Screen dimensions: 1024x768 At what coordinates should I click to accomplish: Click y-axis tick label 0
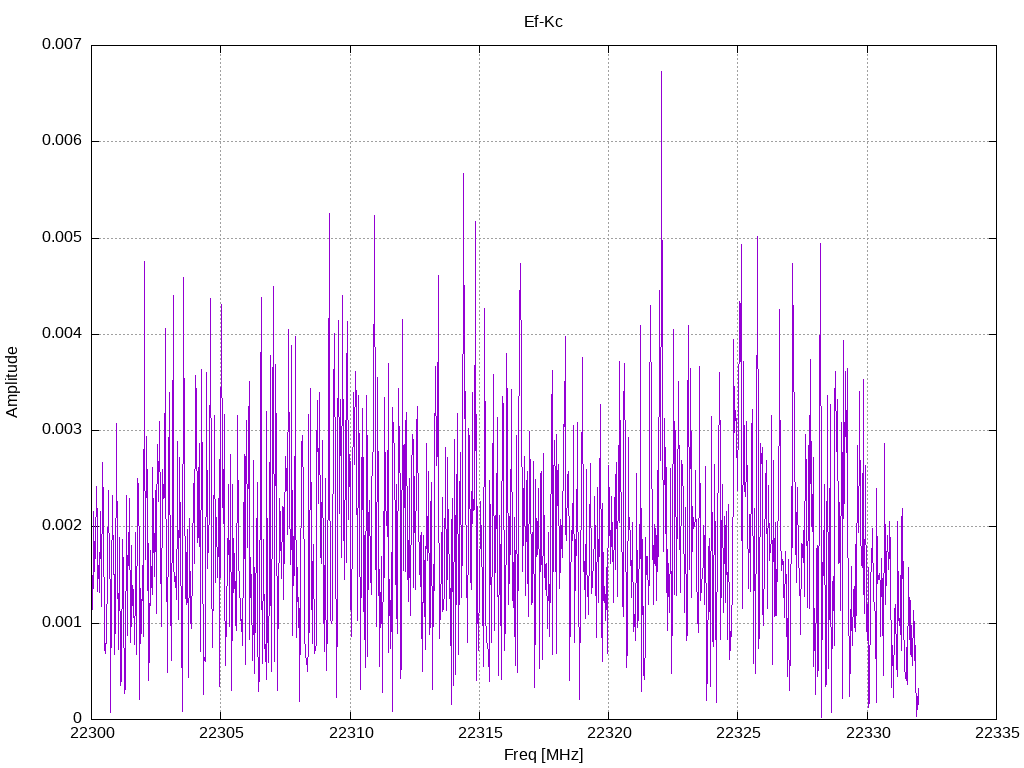pyautogui.click(x=78, y=718)
